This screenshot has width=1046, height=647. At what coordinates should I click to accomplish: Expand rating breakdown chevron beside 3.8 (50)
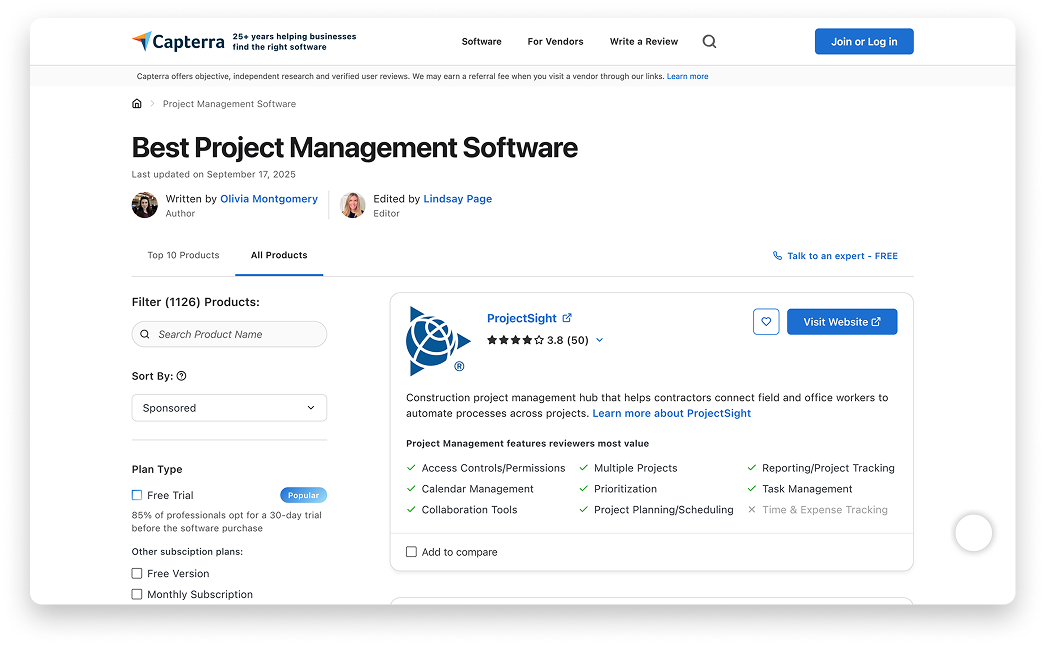click(x=600, y=340)
